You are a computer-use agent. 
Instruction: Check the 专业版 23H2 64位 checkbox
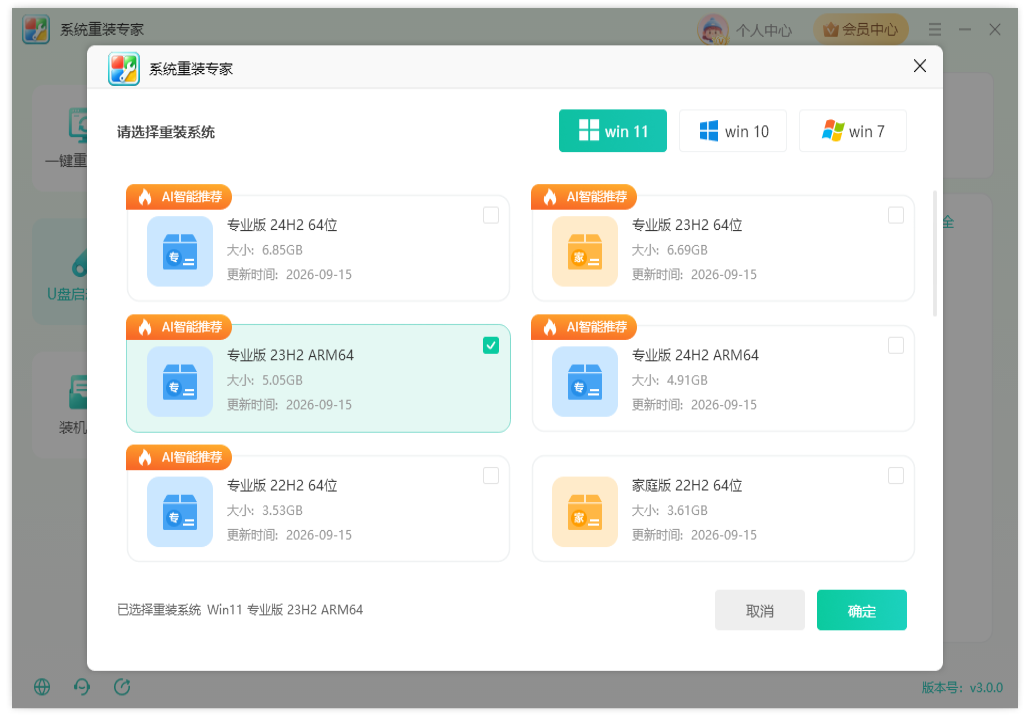click(895, 215)
